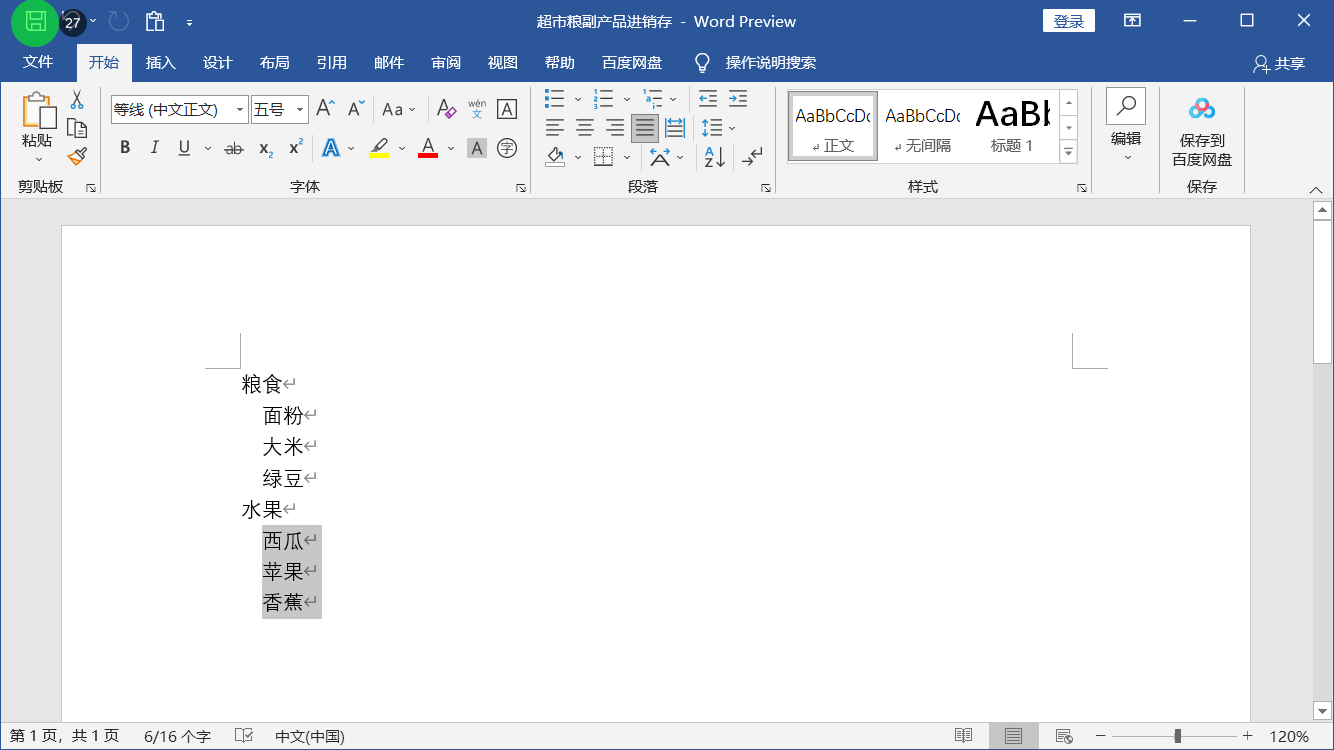
Task: Click the Save icon in quick access toolbar
Action: click(35, 21)
